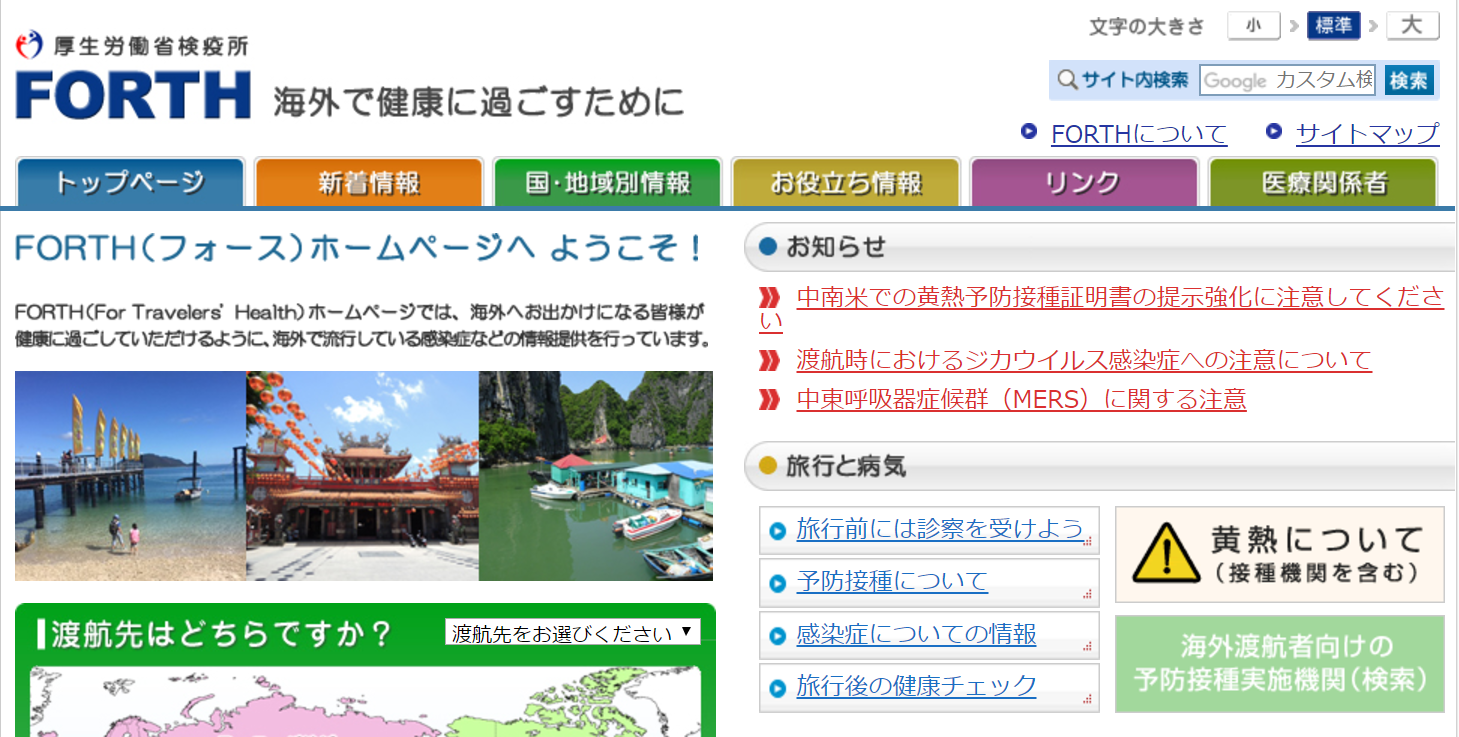1459x737 pixels.
Task: Click the FORTH quarantine station logo
Action: coord(133,78)
